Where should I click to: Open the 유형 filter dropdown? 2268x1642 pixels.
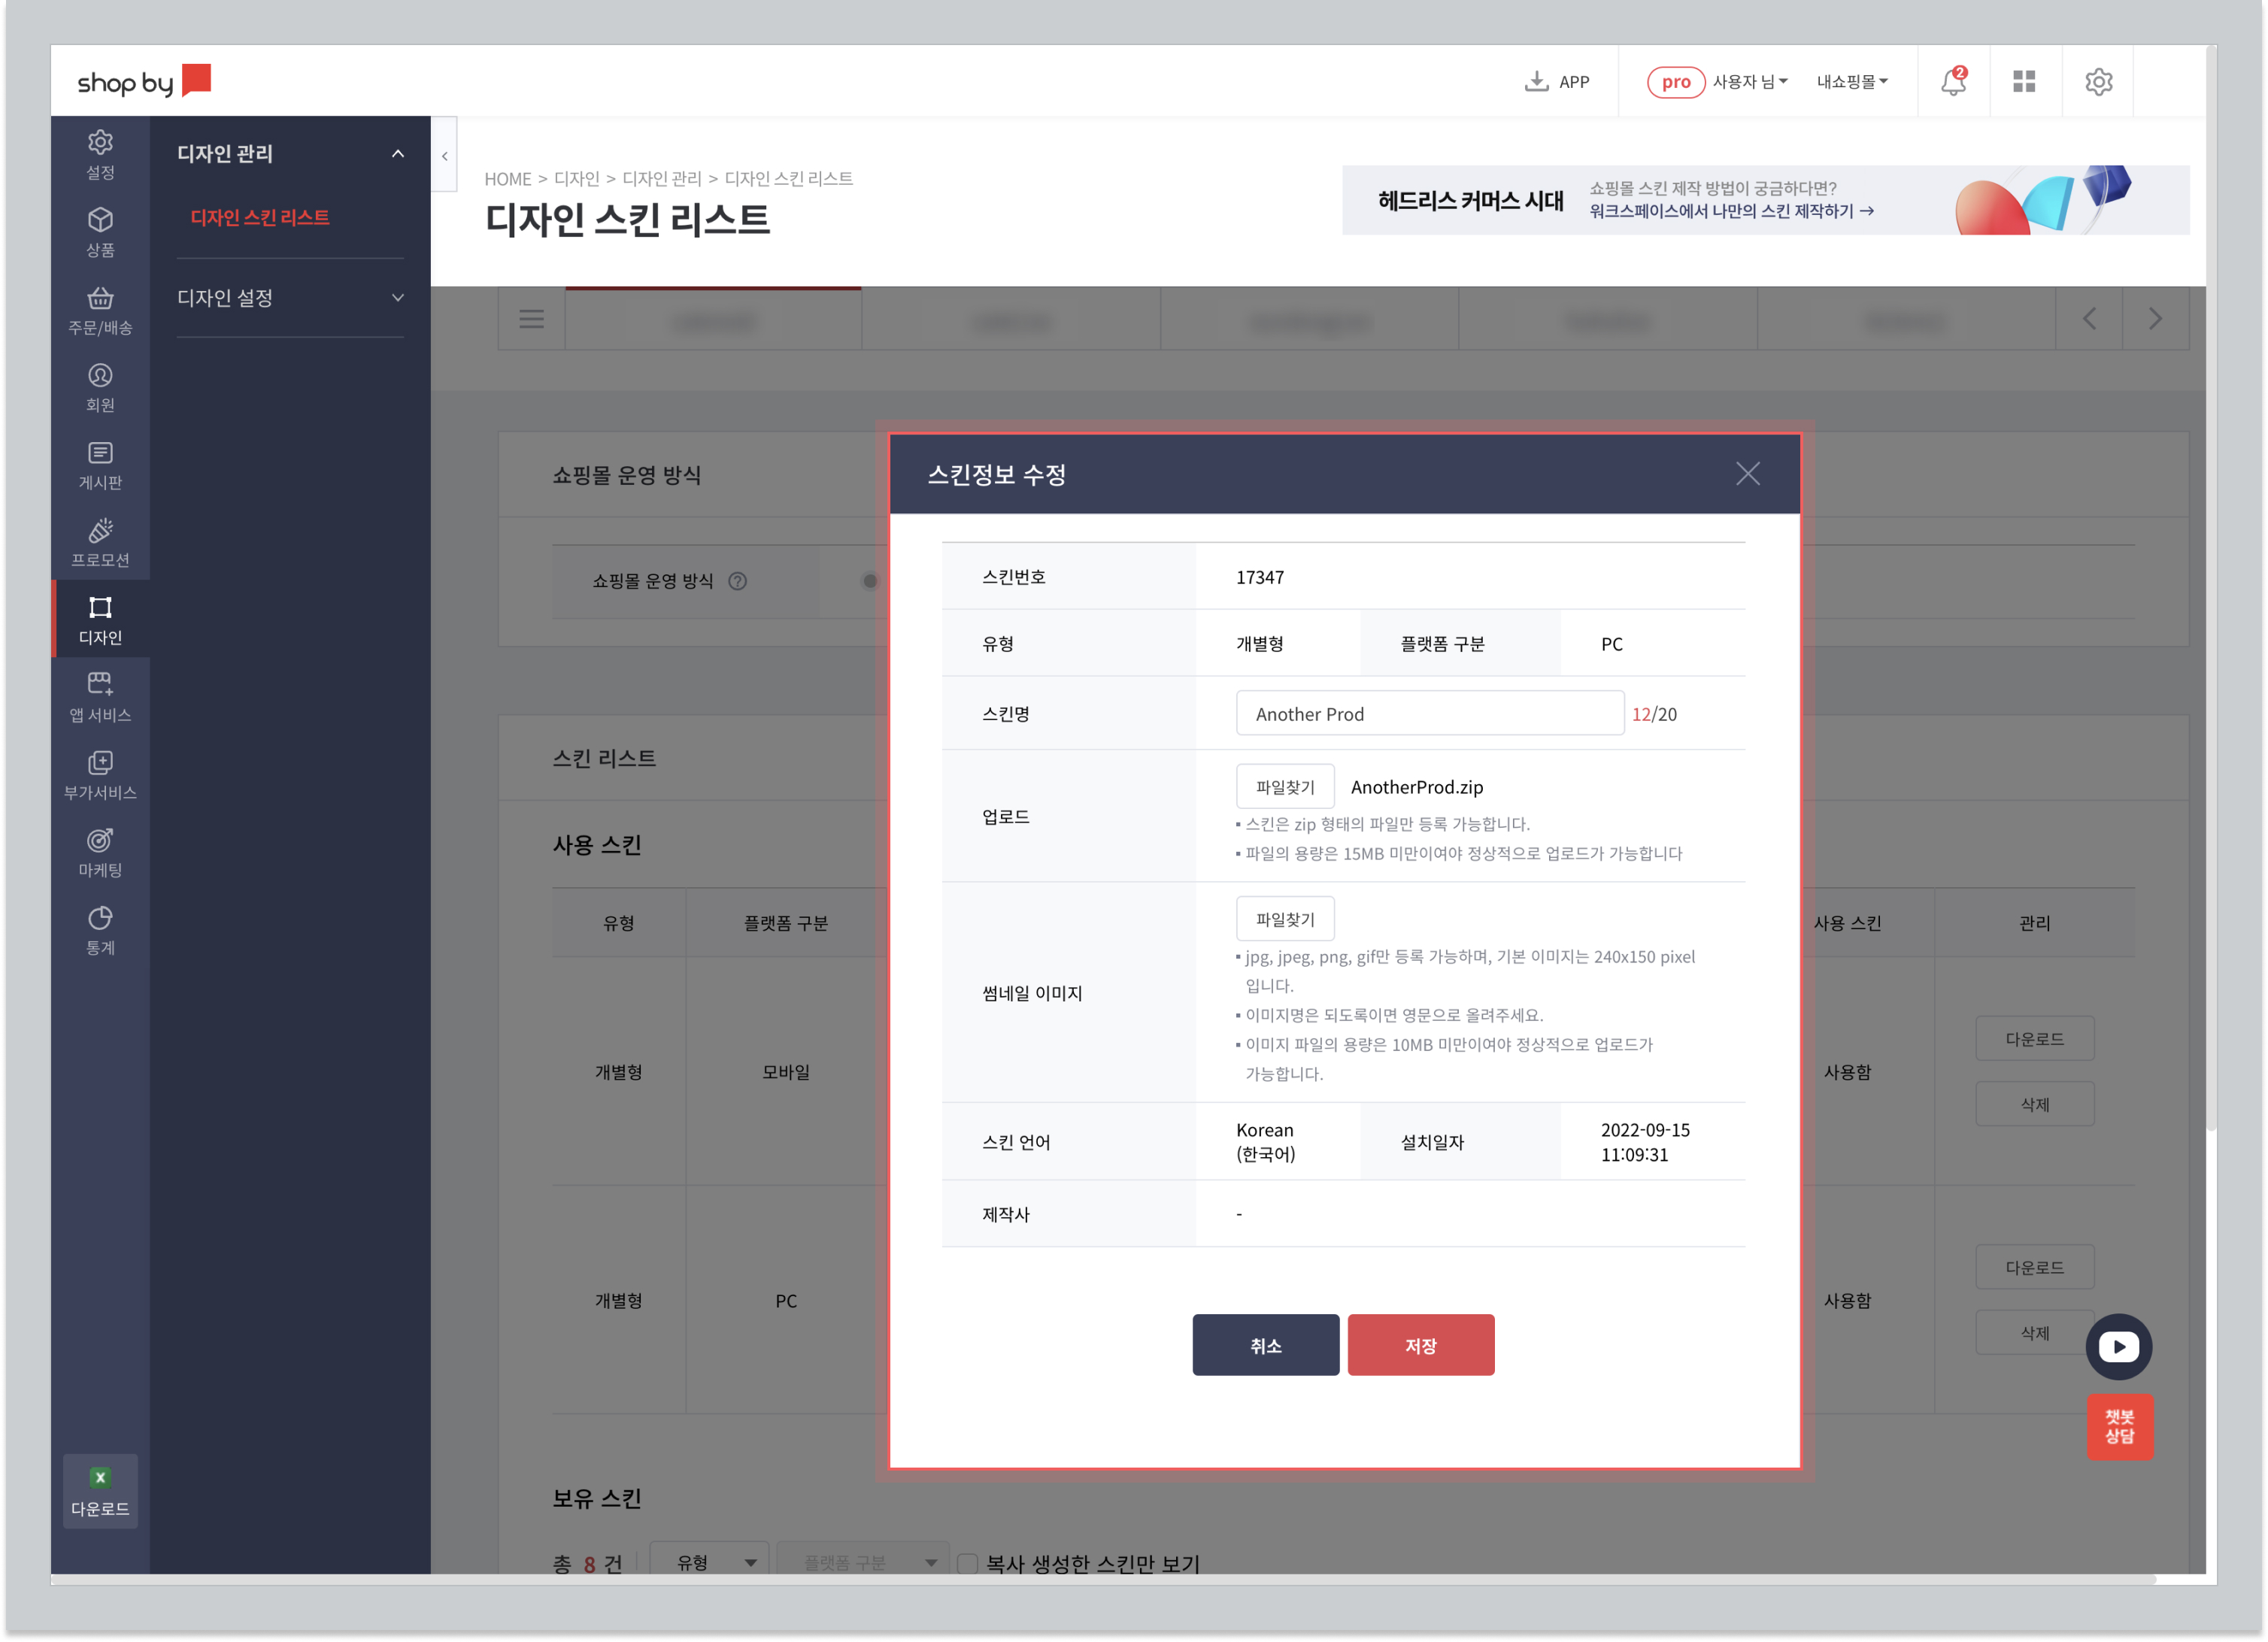pyautogui.click(x=709, y=1561)
